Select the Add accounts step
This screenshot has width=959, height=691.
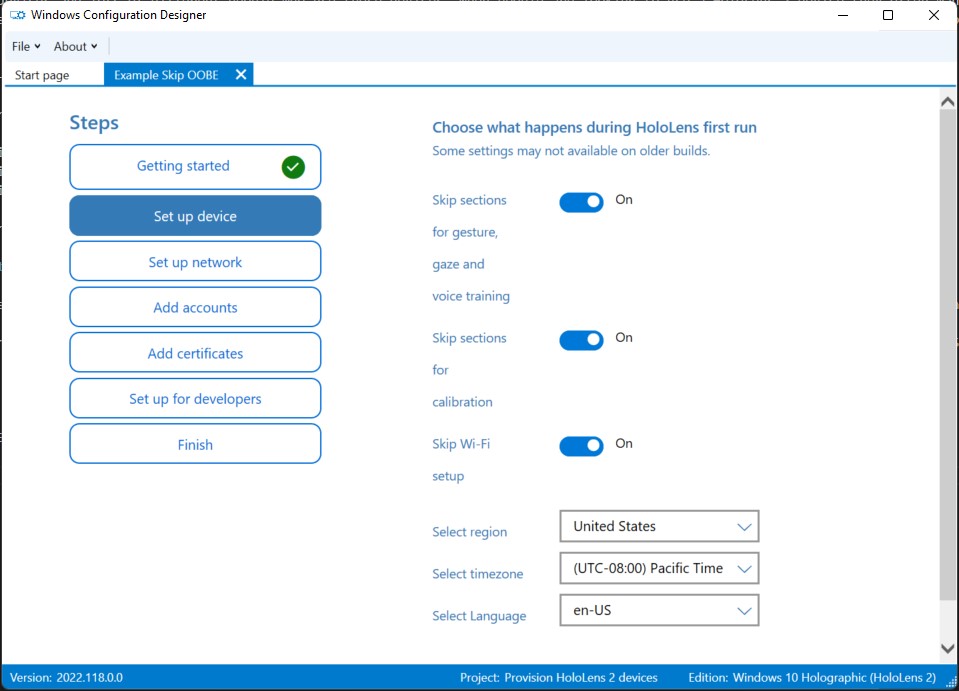coord(195,308)
